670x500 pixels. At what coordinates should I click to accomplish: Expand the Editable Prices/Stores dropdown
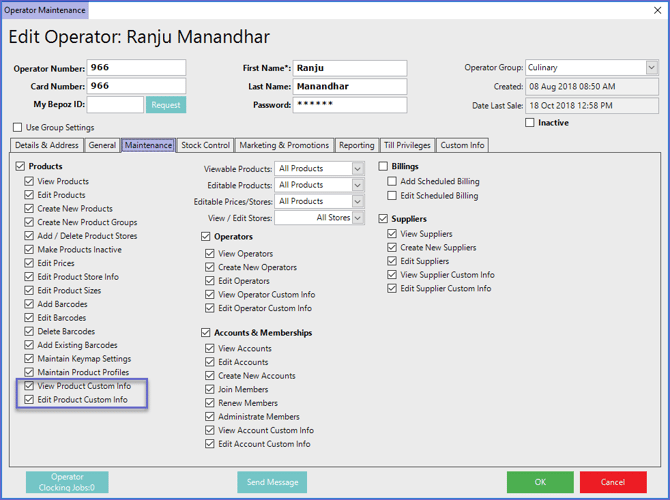[357, 201]
